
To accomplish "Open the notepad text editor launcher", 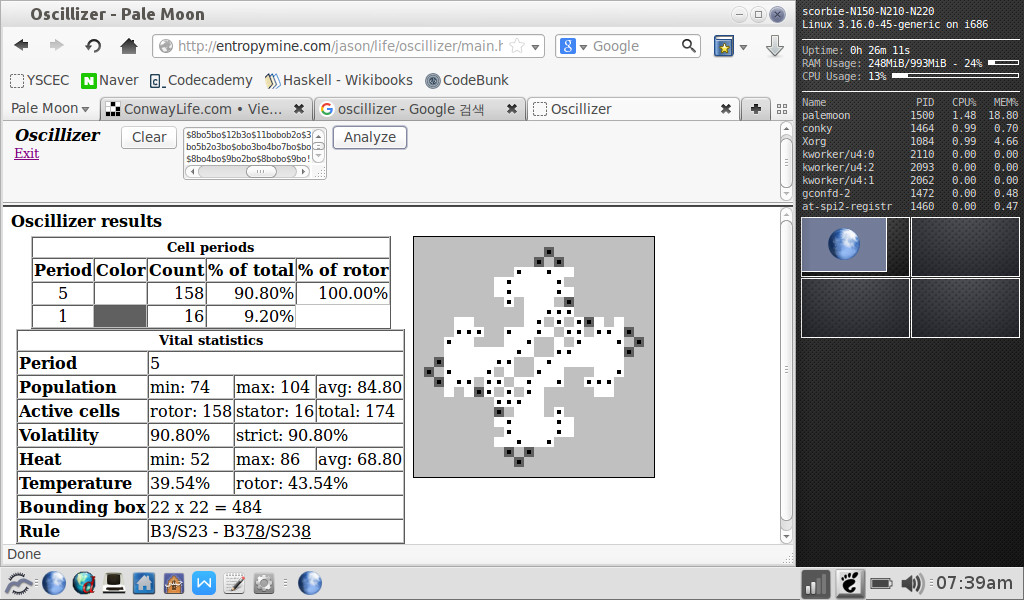I will point(234,583).
